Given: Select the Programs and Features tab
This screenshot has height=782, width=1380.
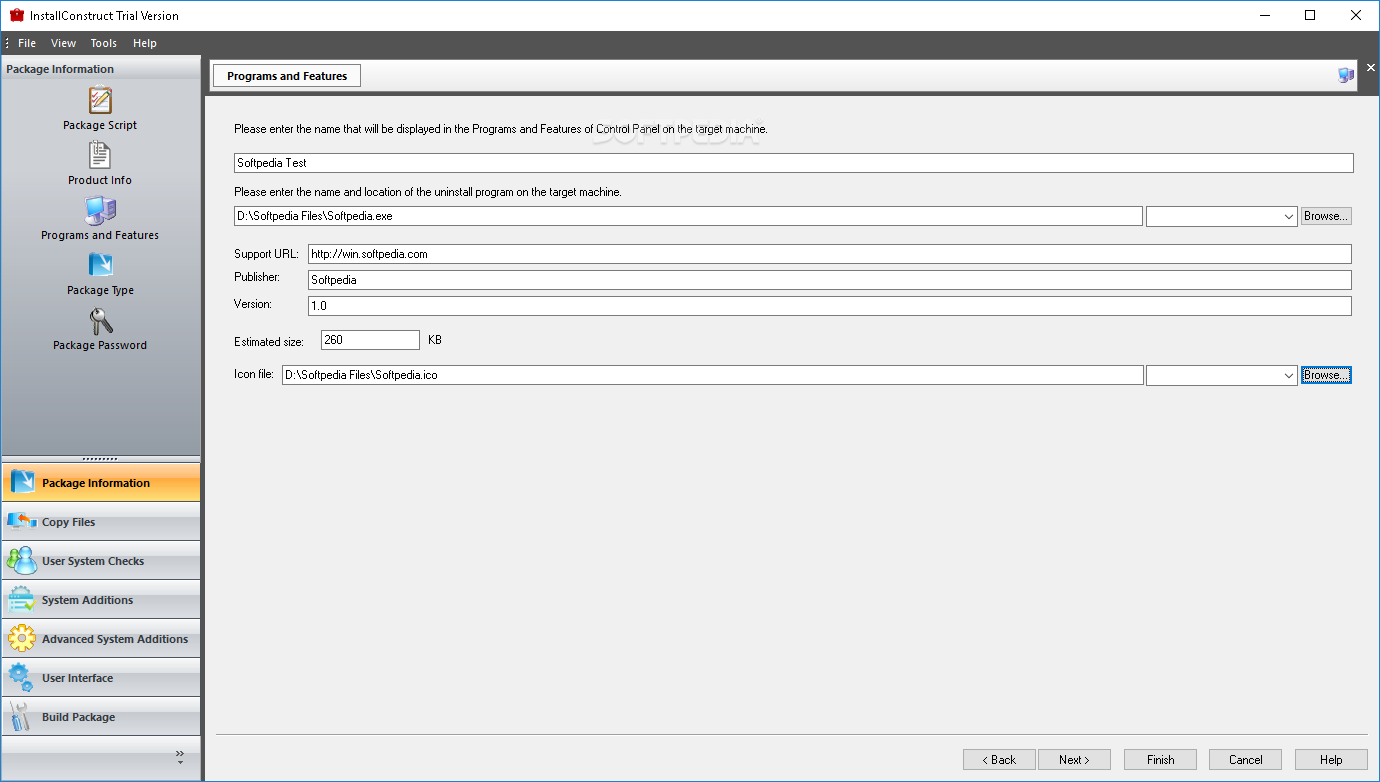Looking at the screenshot, I should point(287,76).
